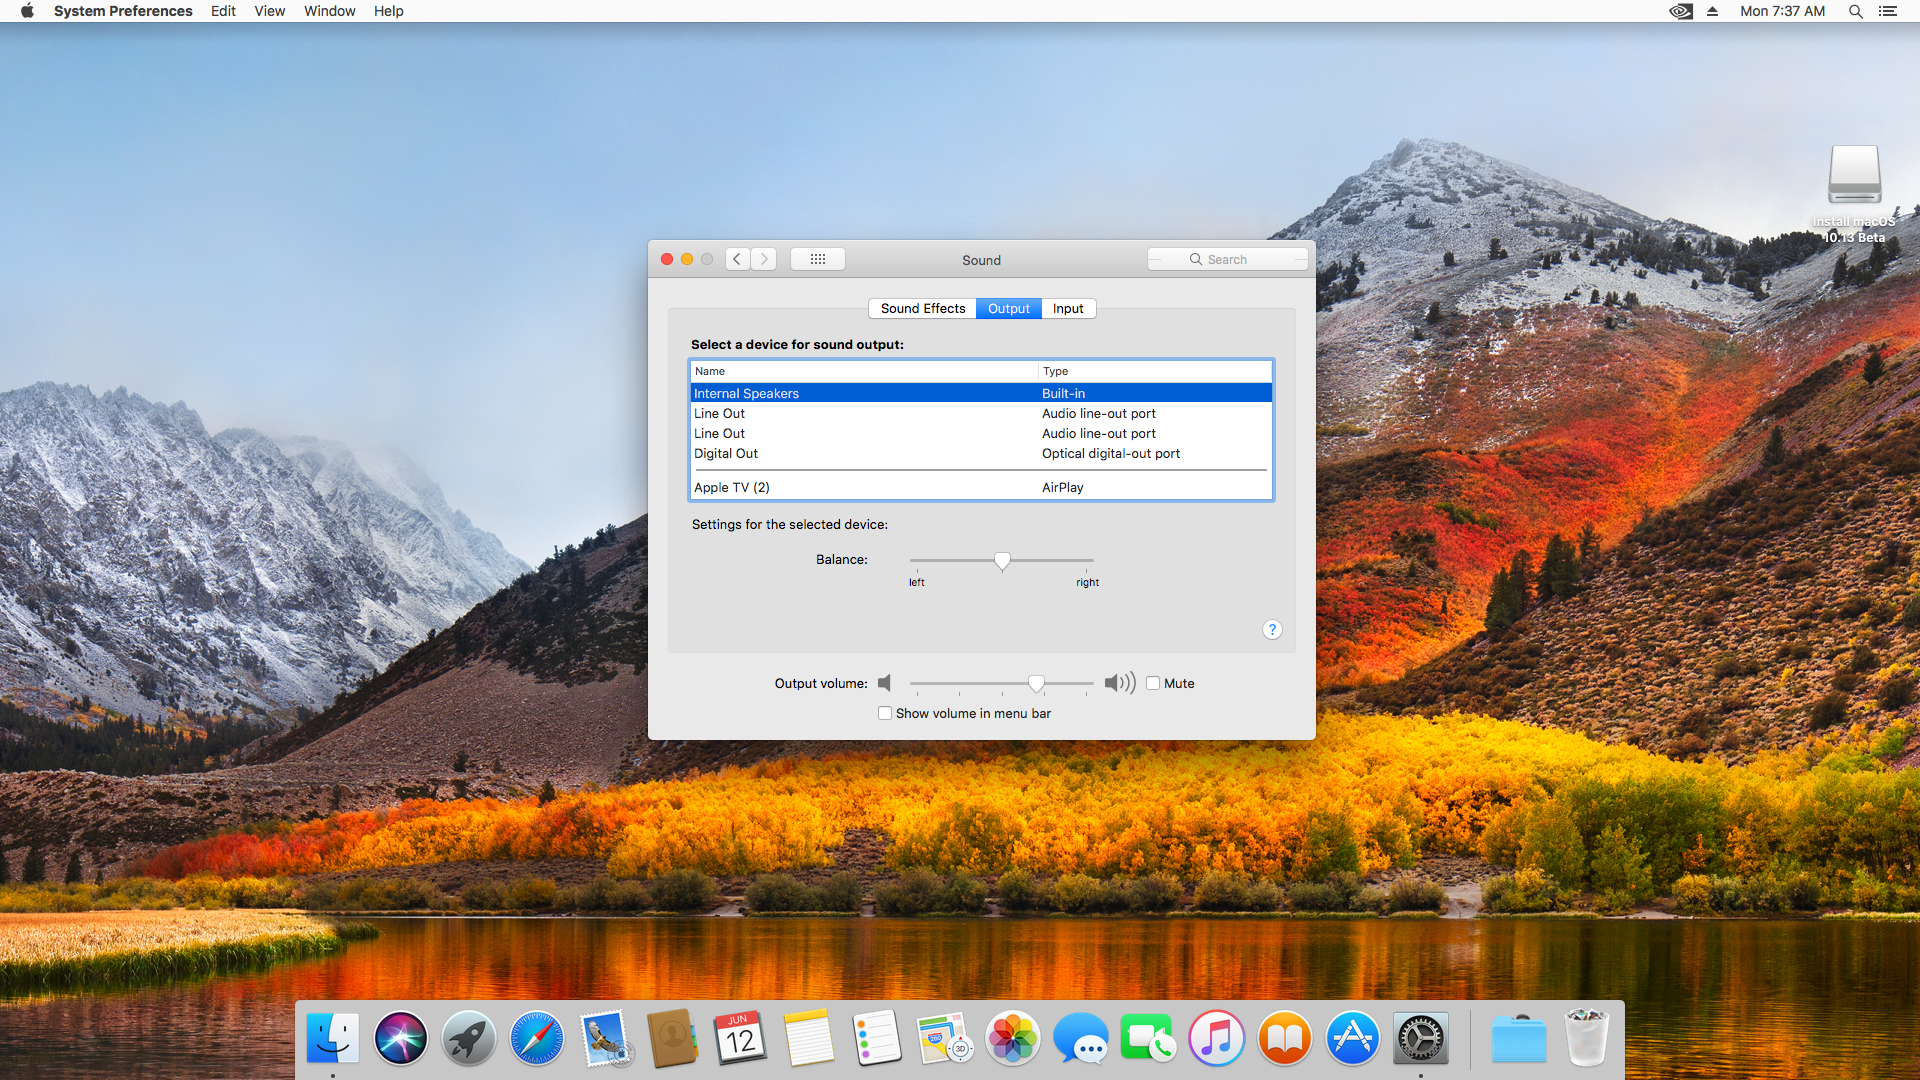Viewport: 1920px width, 1080px height.
Task: Click the Show All grid icon
Action: pos(817,259)
